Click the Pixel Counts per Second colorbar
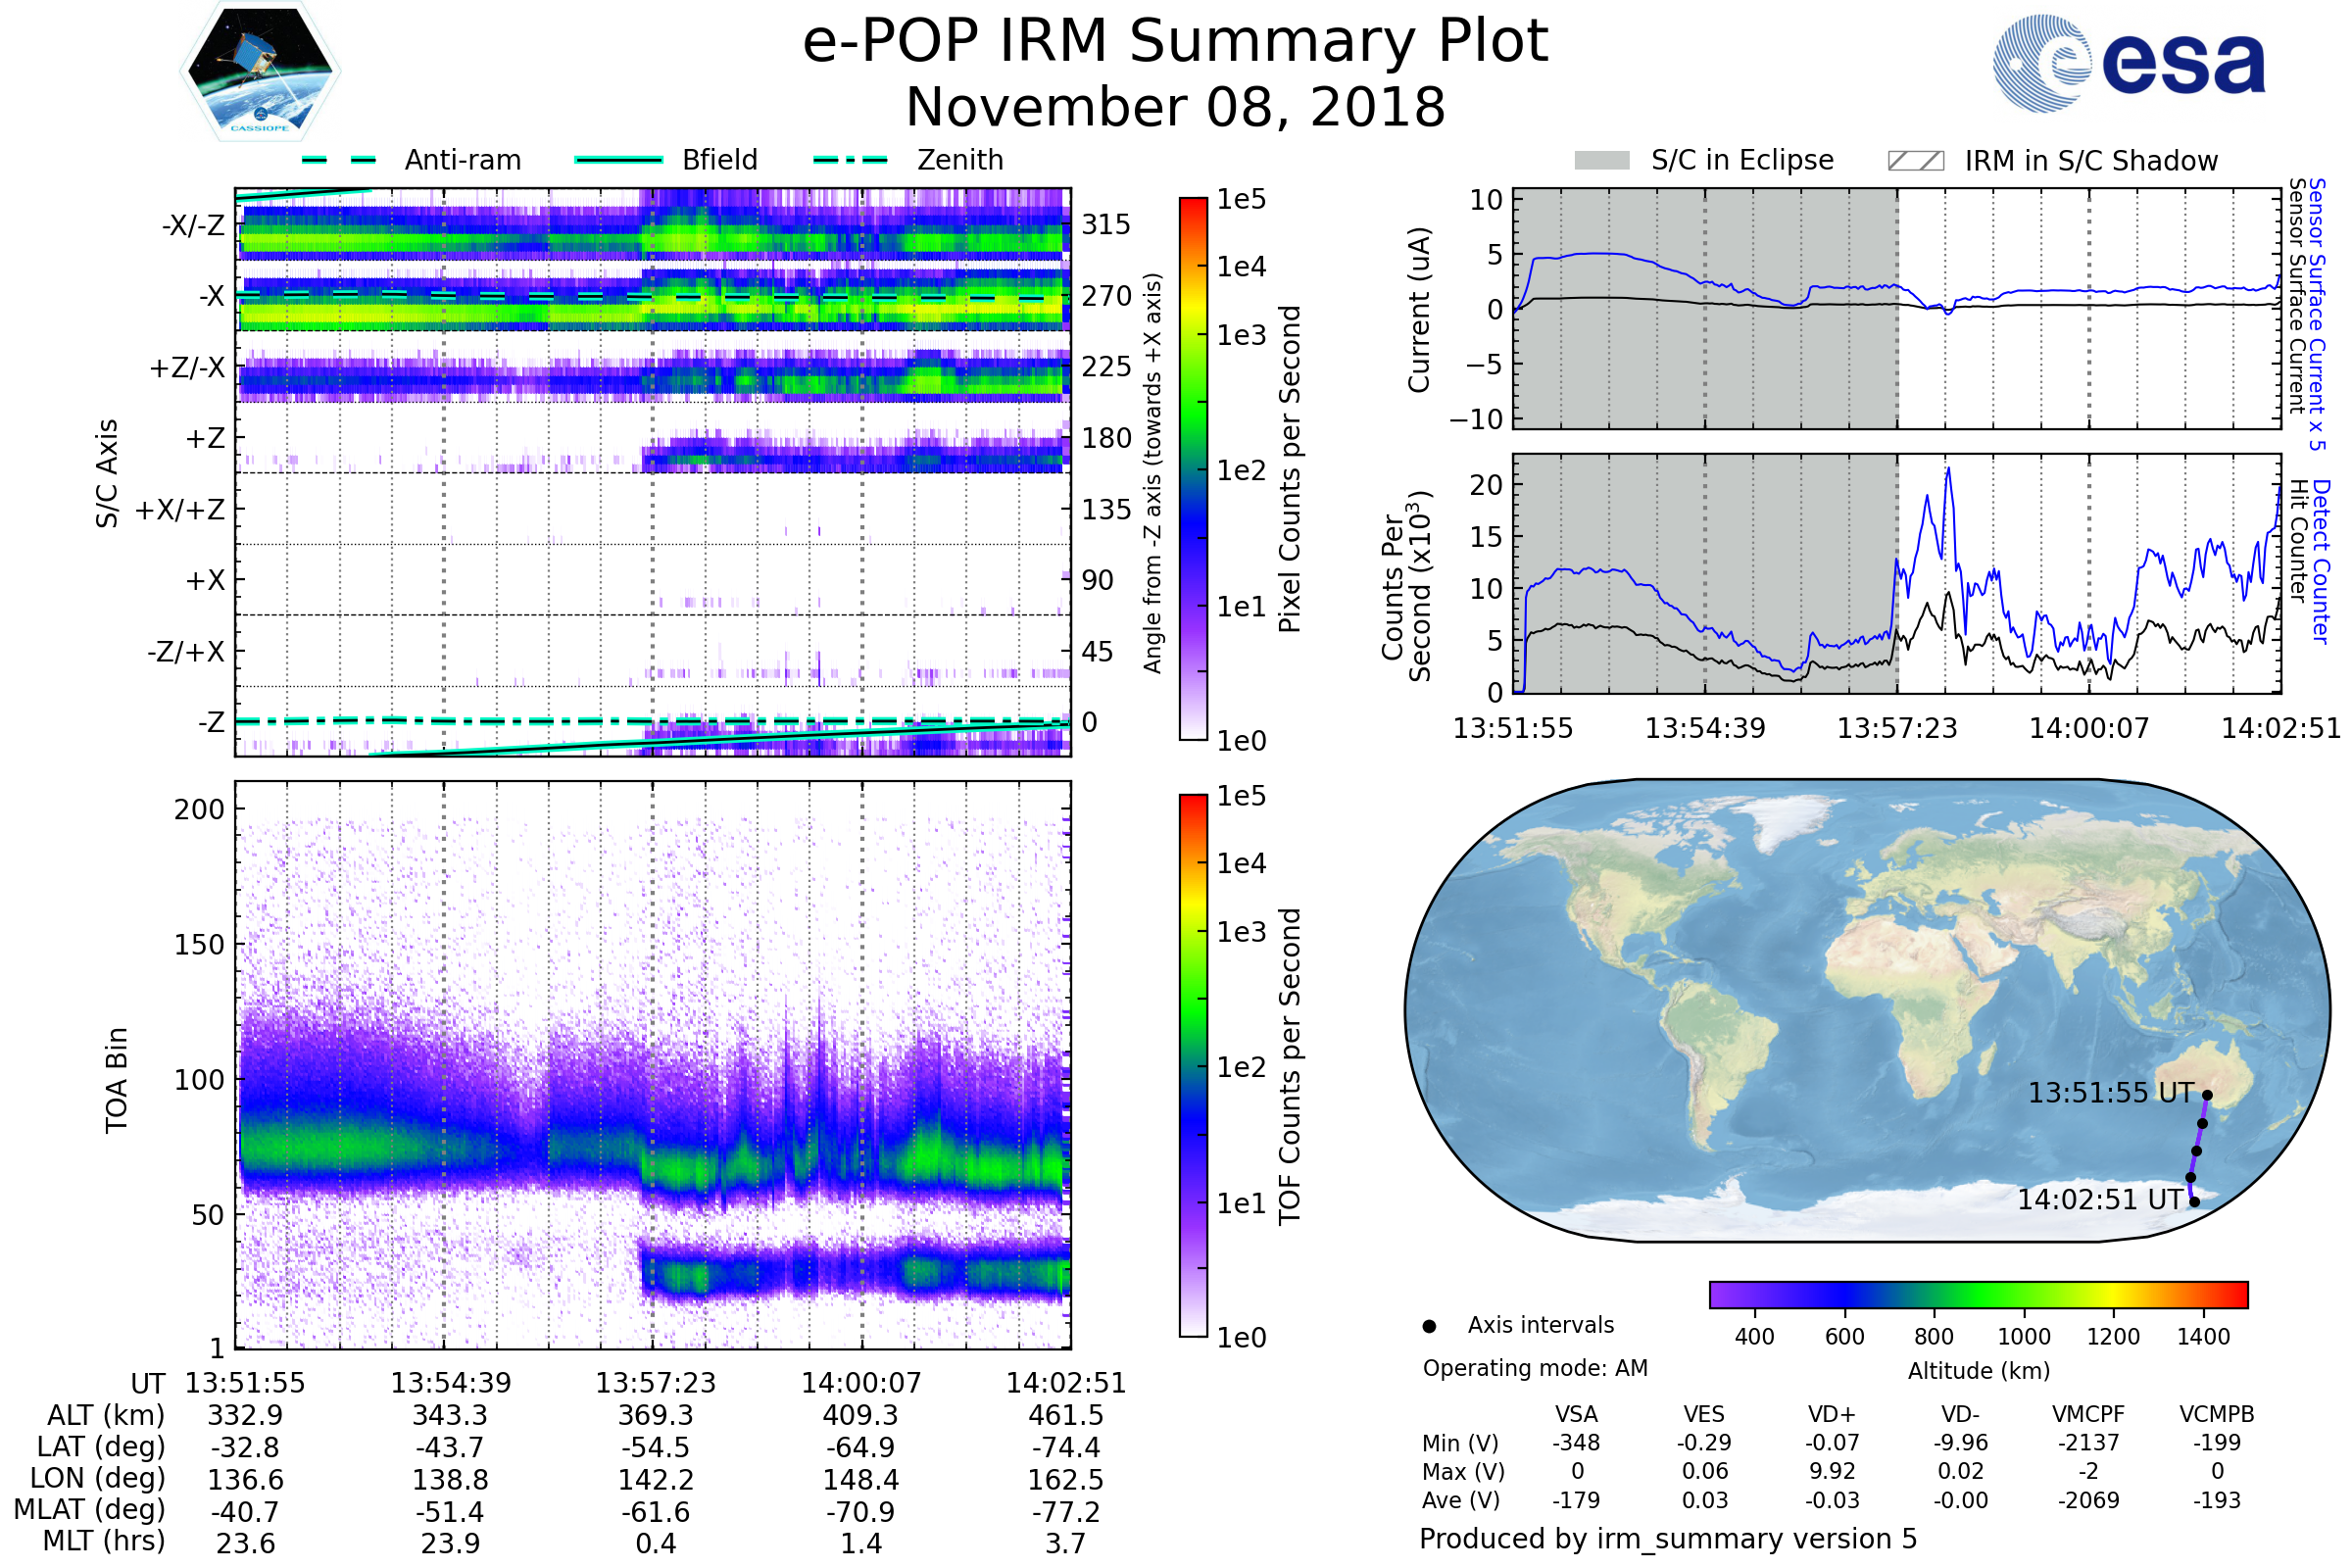Viewport: 2352px width, 1568px height. click(1193, 468)
